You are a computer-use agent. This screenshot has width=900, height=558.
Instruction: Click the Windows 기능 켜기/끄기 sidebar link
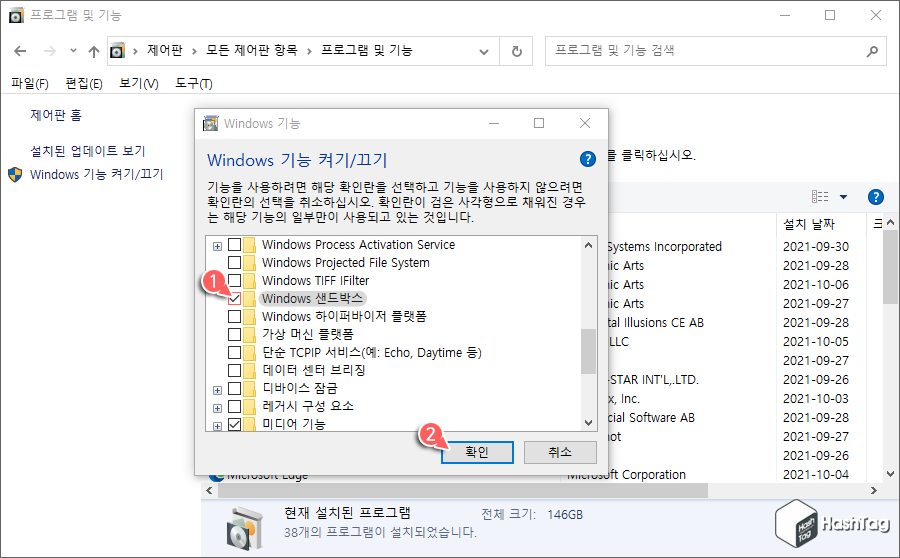pyautogui.click(x=96, y=175)
